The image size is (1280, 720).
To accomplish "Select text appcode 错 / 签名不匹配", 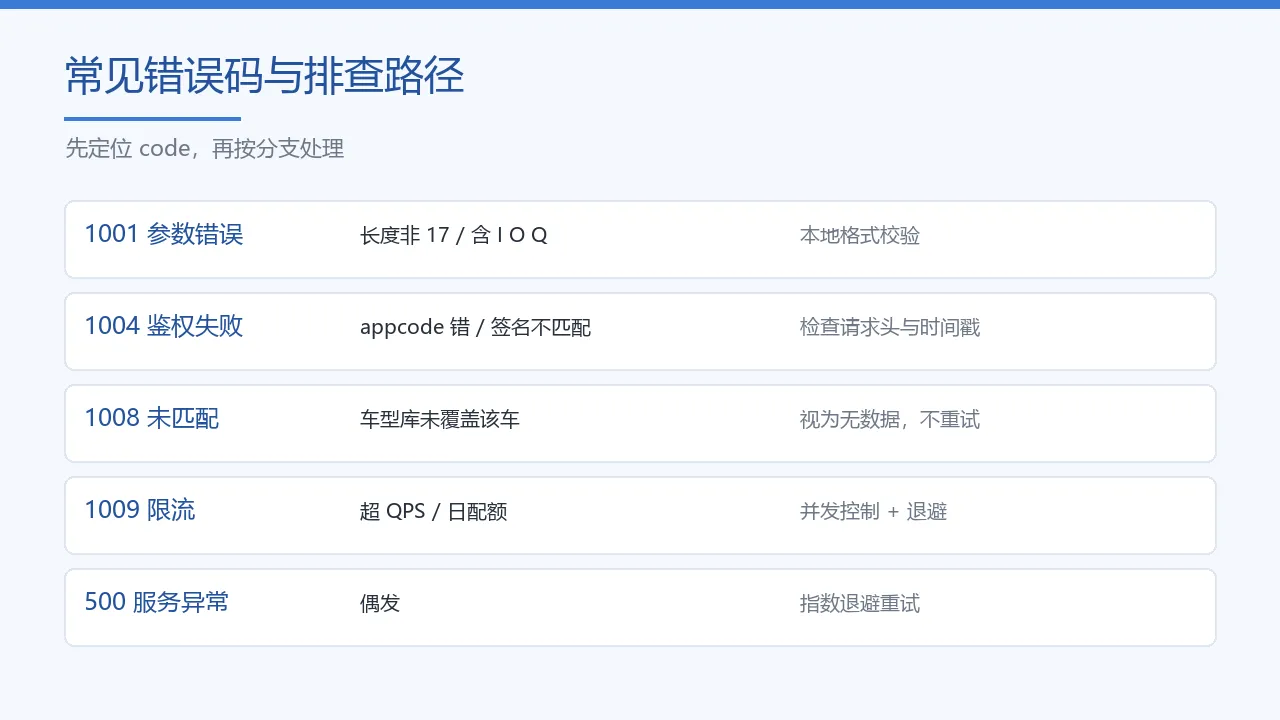I will coord(476,328).
